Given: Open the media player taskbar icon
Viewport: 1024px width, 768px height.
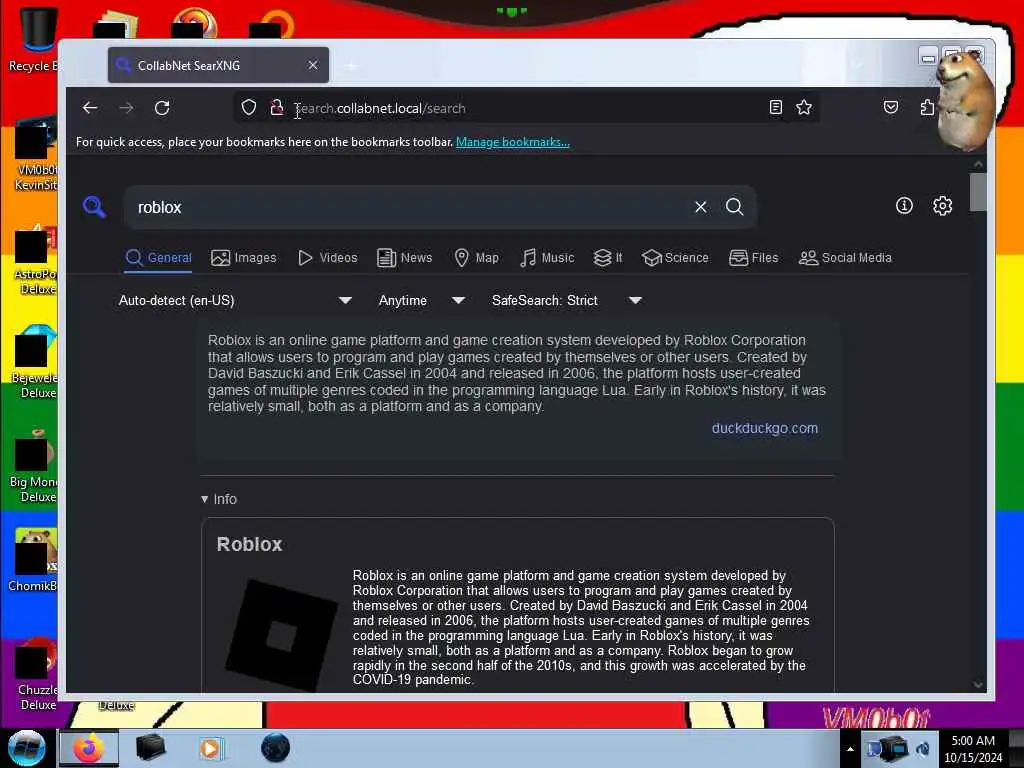Looking at the screenshot, I should coord(211,748).
